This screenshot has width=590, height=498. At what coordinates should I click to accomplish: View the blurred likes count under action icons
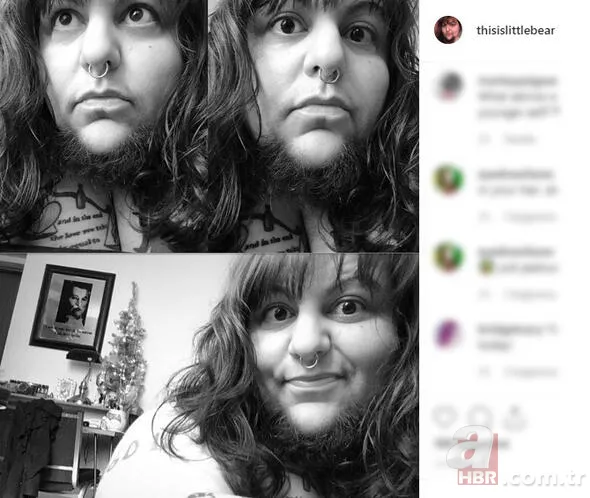coord(472,443)
